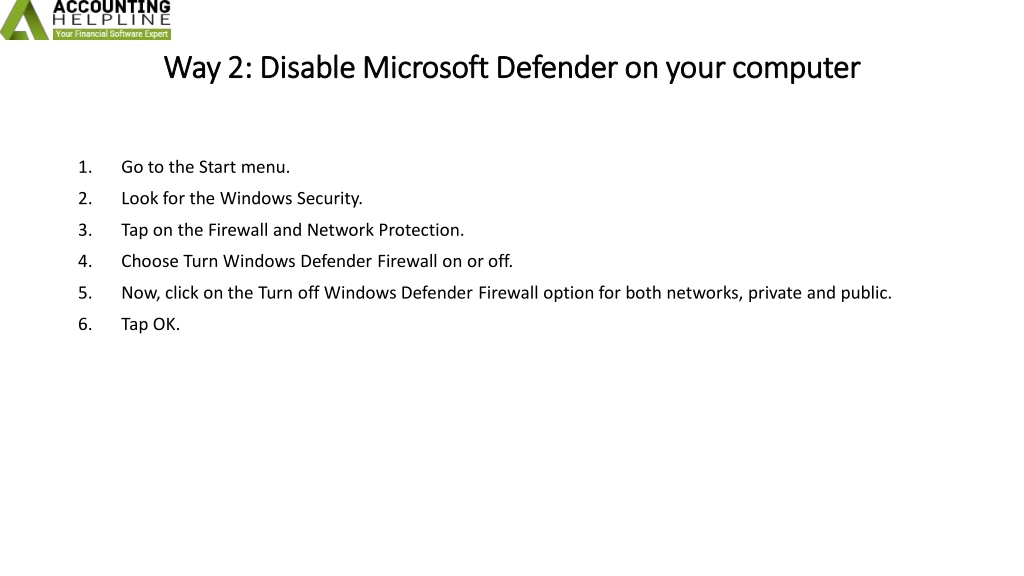The width and height of the screenshot is (1024, 576).
Task: Click the 'Your Financial Software Expert' tagline banner
Action: (x=112, y=34)
